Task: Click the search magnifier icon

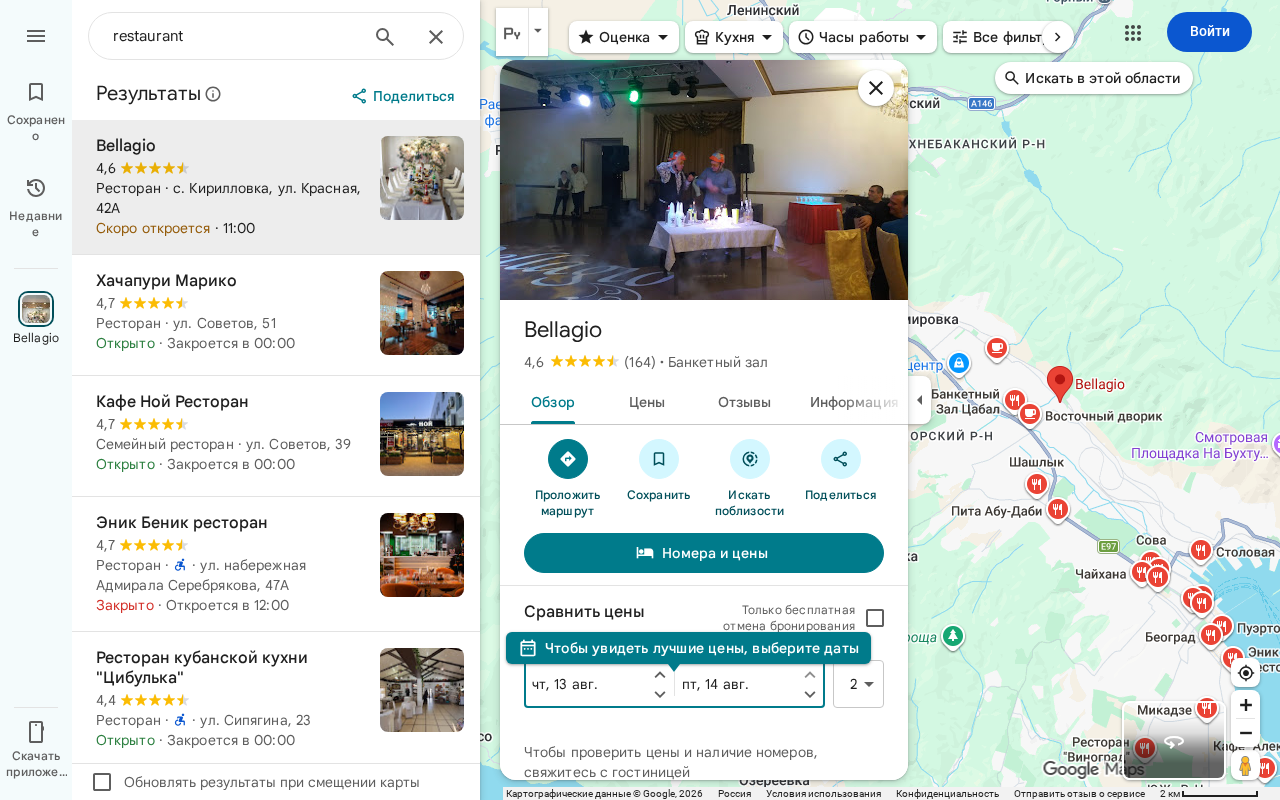Action: click(x=385, y=37)
